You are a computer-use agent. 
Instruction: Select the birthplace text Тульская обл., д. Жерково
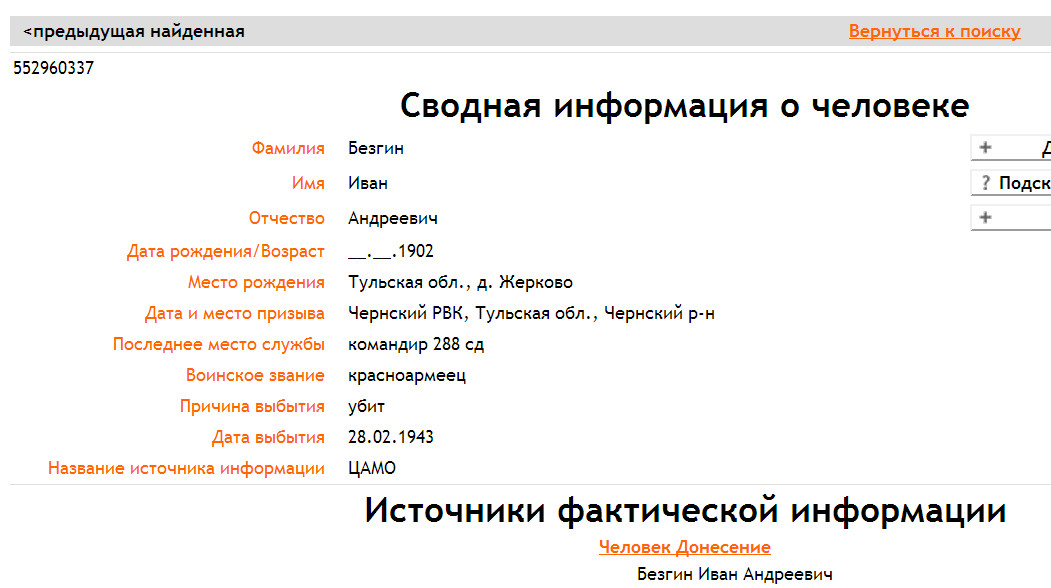coord(460,283)
